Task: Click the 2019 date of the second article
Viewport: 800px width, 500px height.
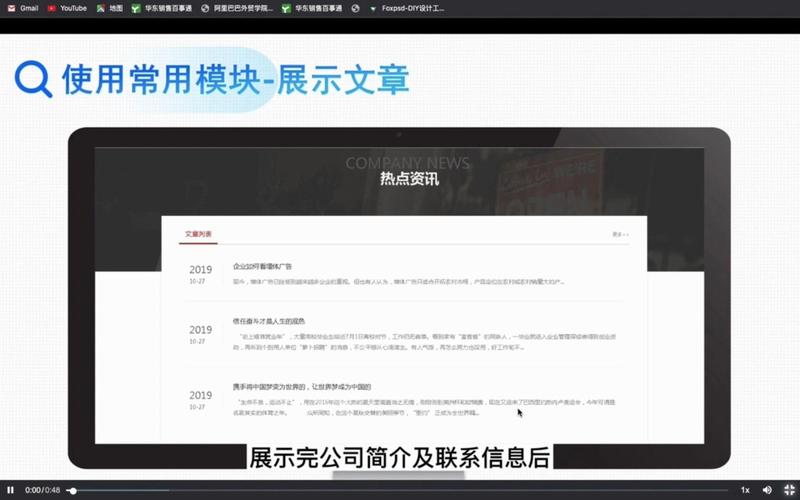Action: 201,330
